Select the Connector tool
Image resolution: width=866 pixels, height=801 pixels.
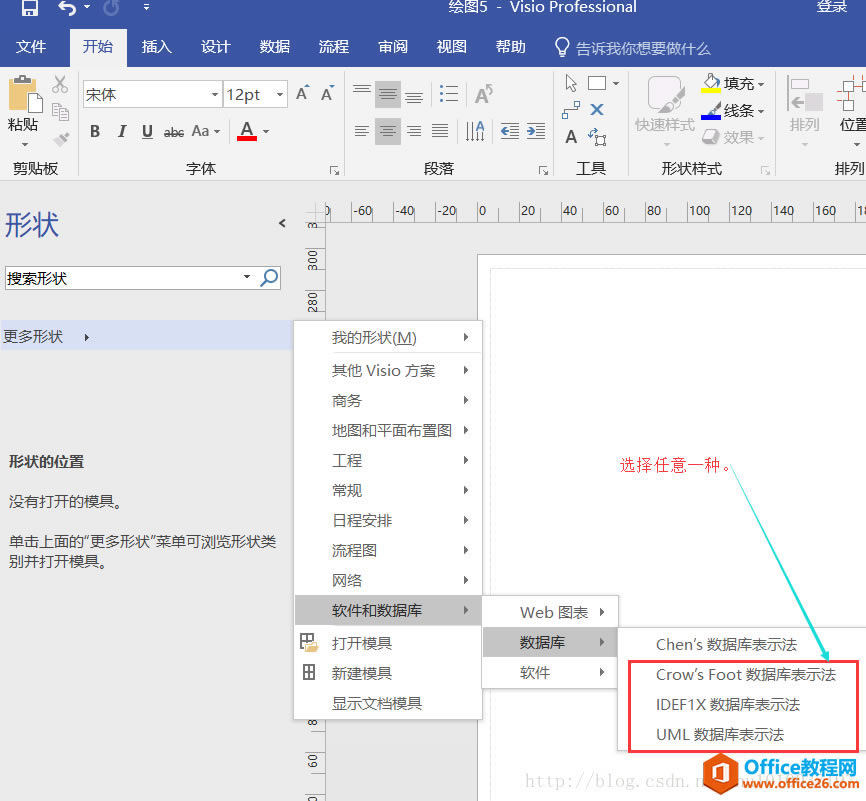(x=571, y=110)
